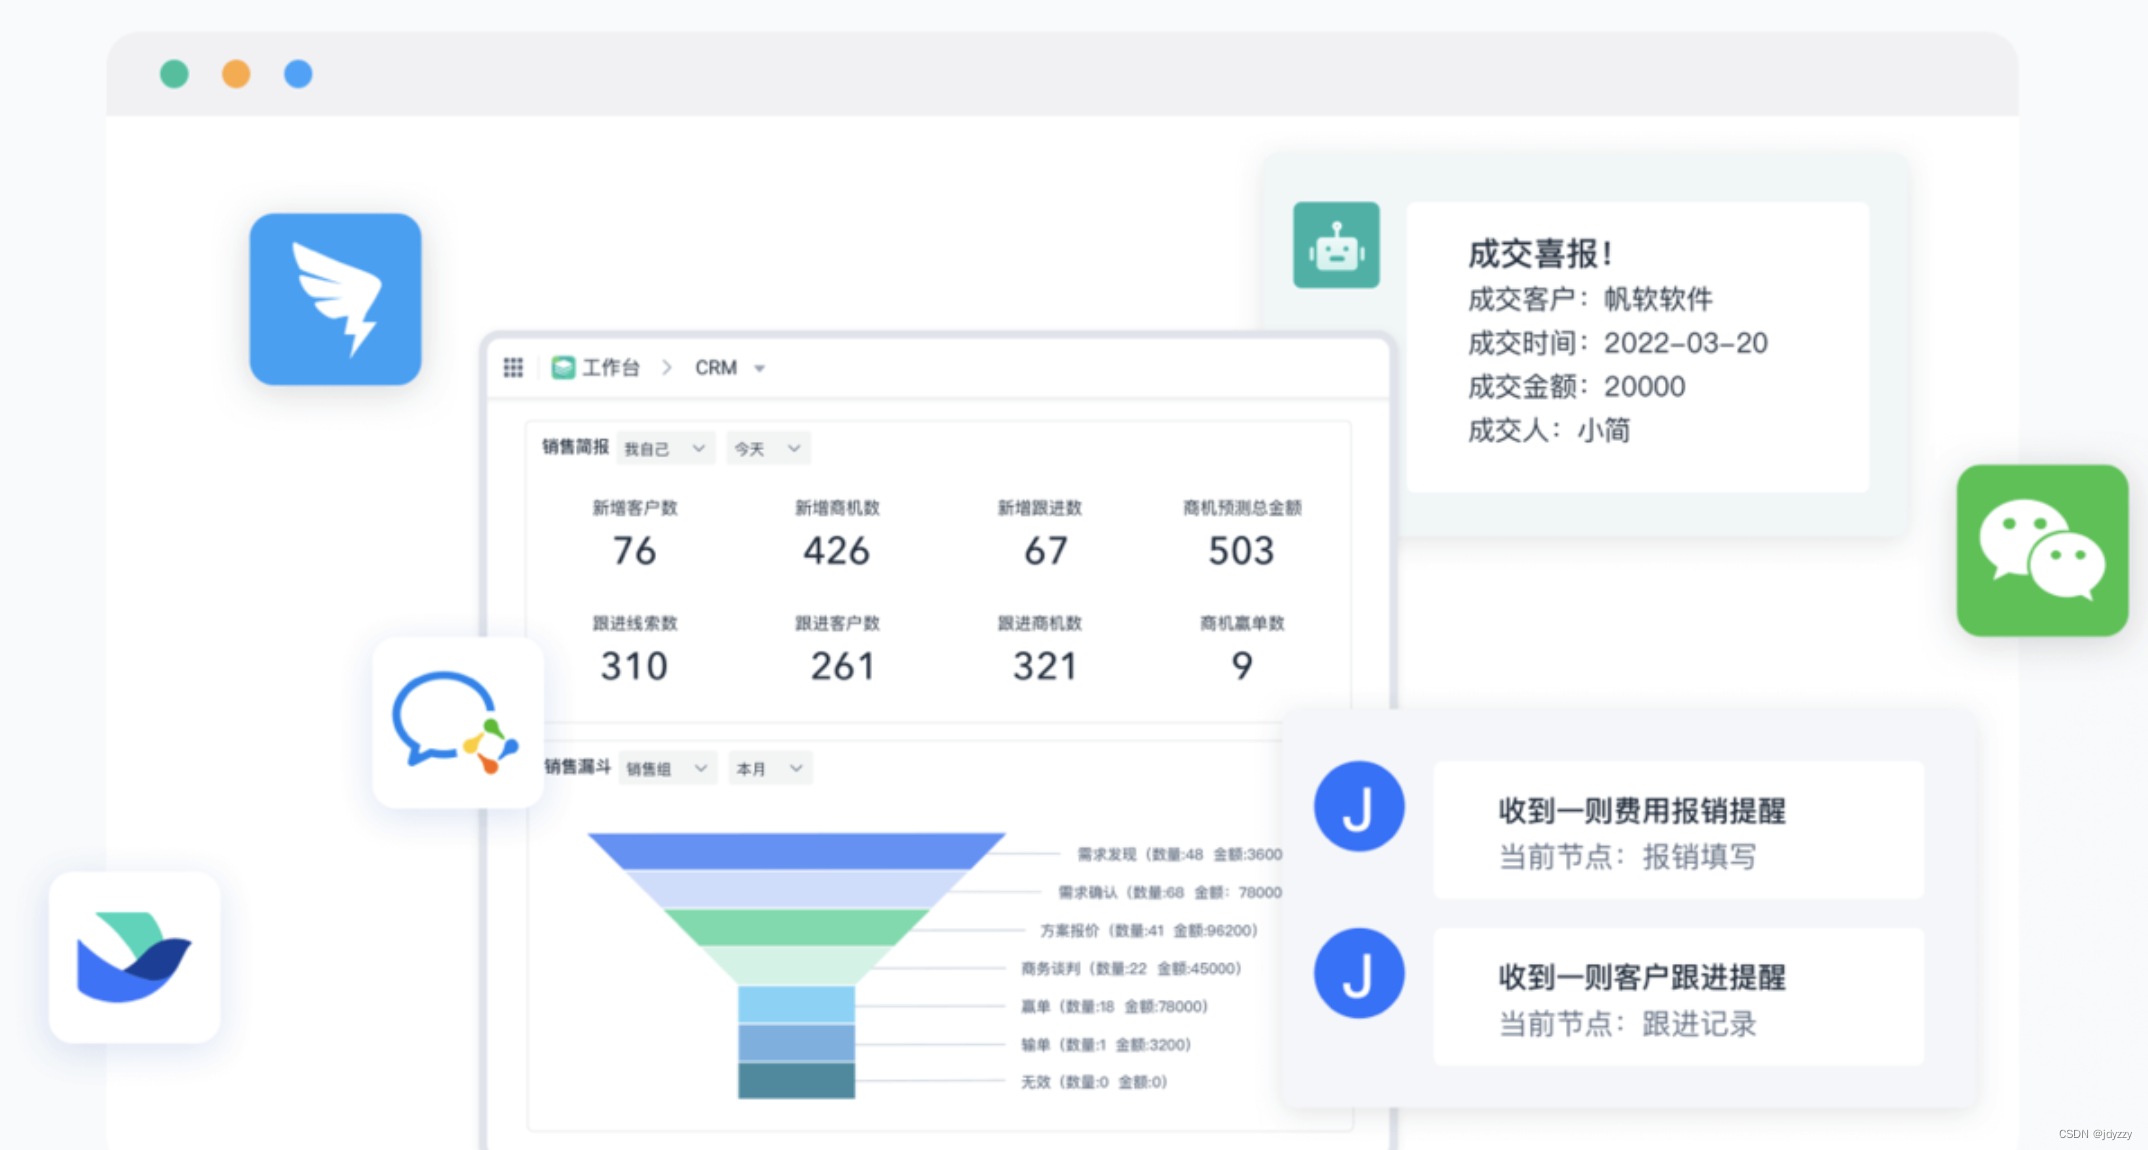Viewport: 2148px width, 1150px height.
Task: Open the 本月 period dropdown
Action: [x=769, y=768]
